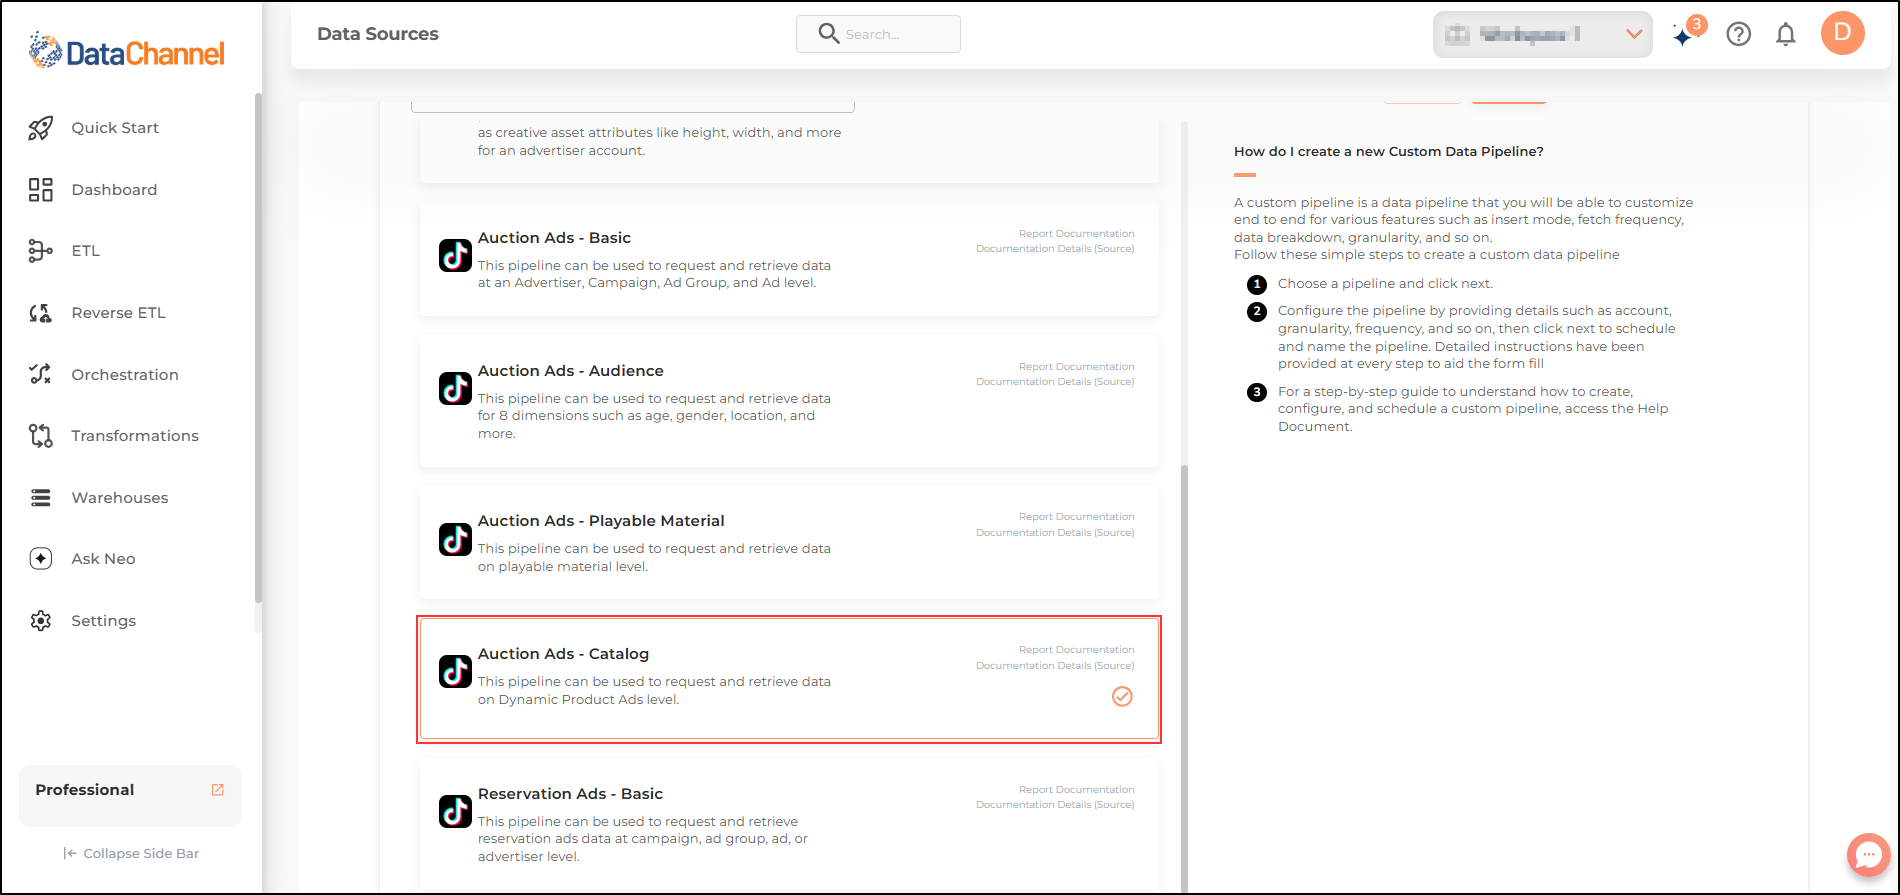Click the pipeline list vertical scrollbar
1900x895 pixels.
(x=1185, y=680)
